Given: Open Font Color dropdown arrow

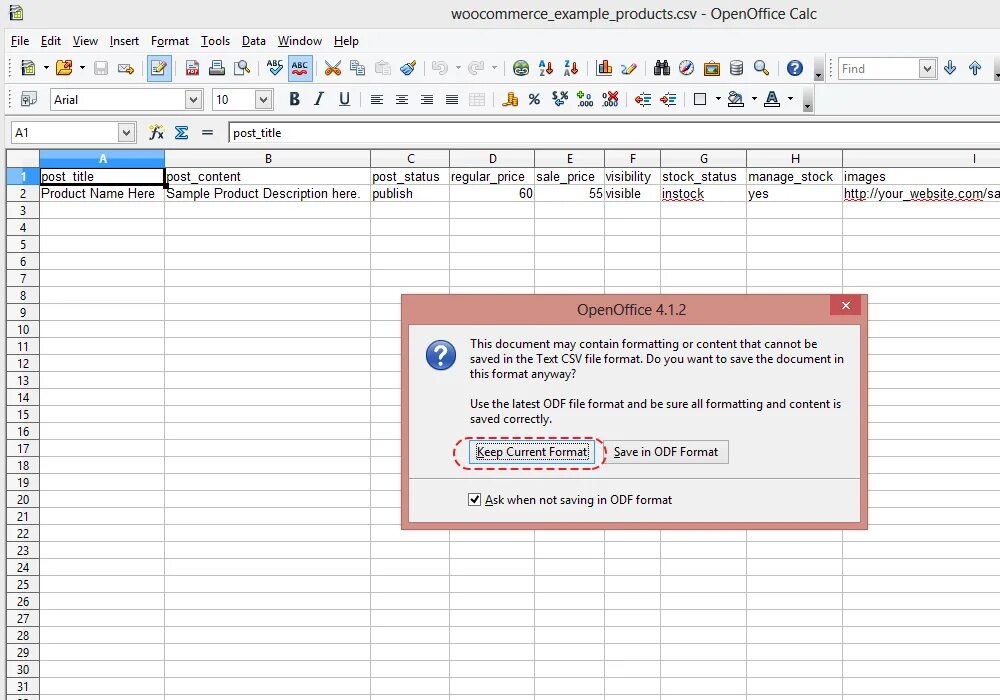Looking at the screenshot, I should pyautogui.click(x=791, y=99).
